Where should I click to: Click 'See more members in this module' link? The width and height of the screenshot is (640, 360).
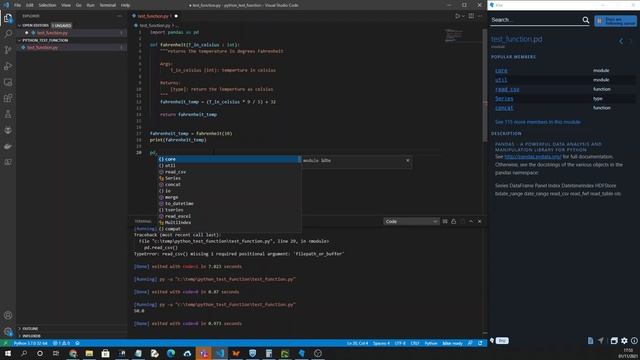538,122
